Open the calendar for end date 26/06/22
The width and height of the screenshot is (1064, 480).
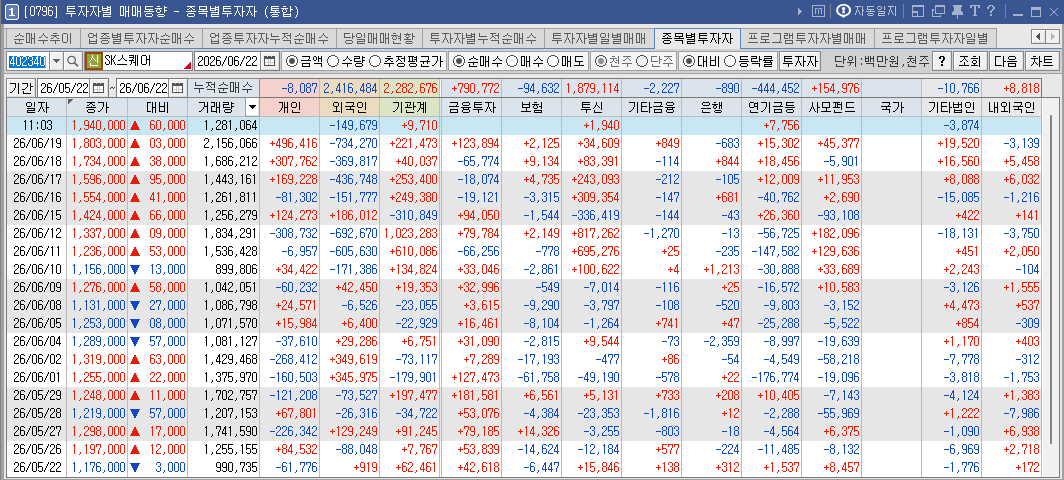tap(177, 88)
